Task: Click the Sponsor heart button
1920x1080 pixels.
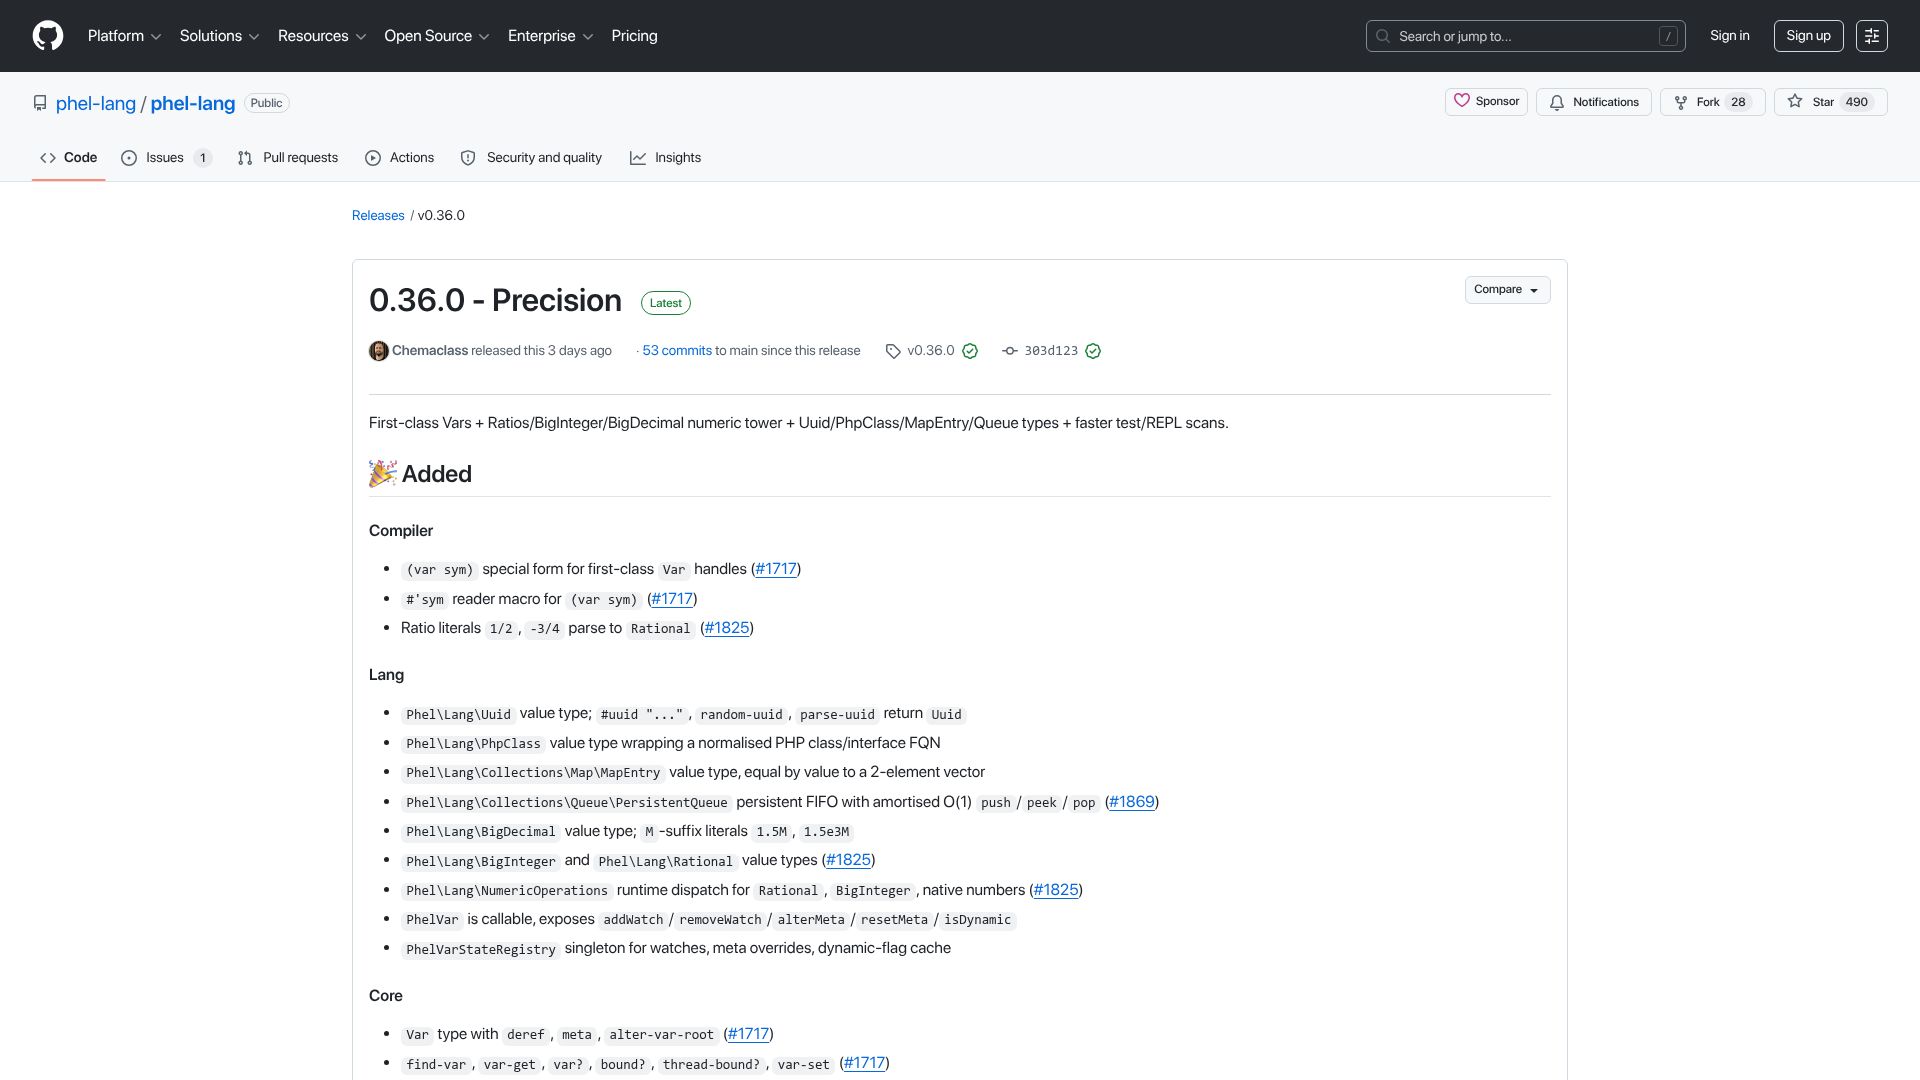Action: 1486,102
